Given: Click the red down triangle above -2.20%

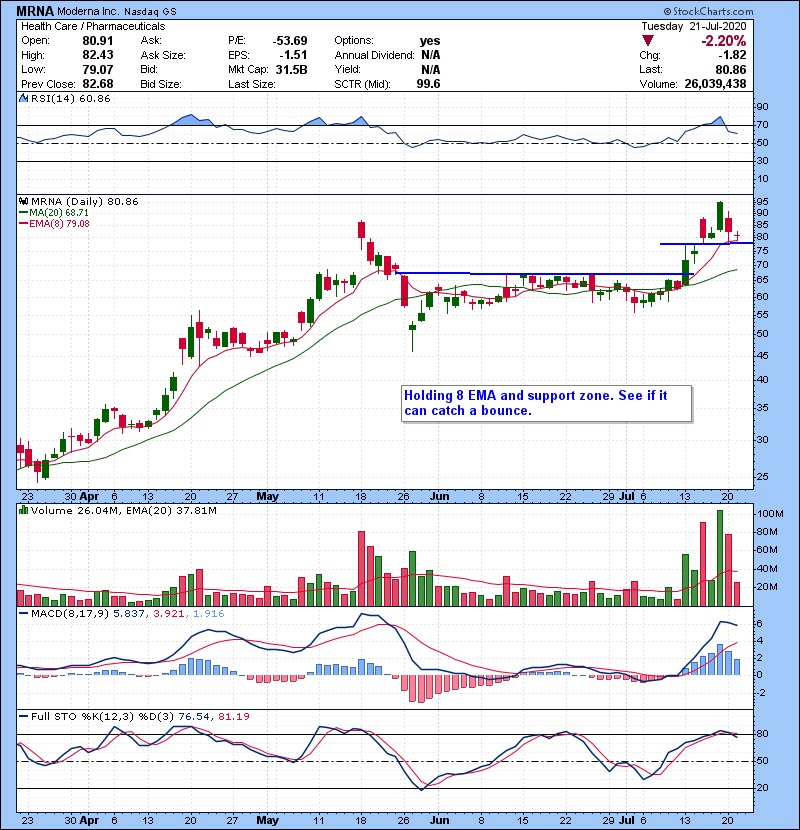Looking at the screenshot, I should [x=648, y=41].
